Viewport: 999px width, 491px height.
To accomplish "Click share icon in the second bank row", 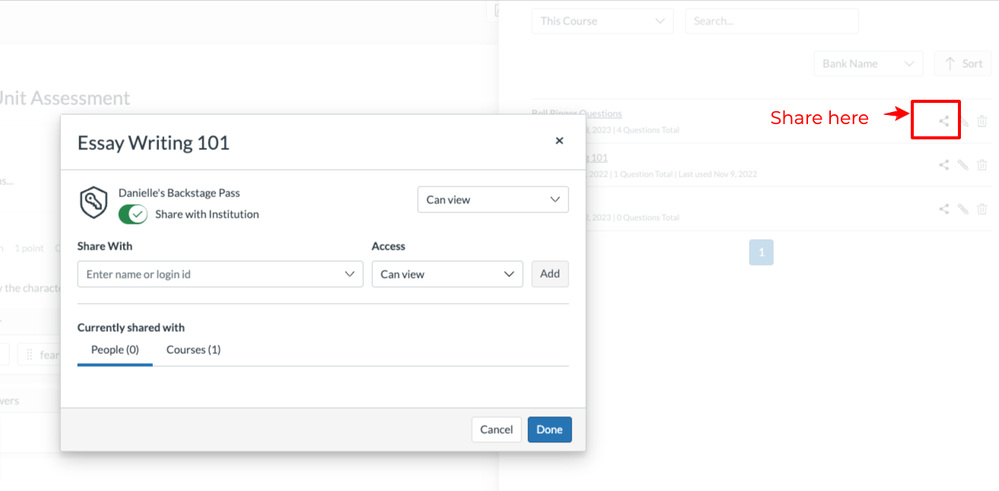I will click(x=944, y=165).
